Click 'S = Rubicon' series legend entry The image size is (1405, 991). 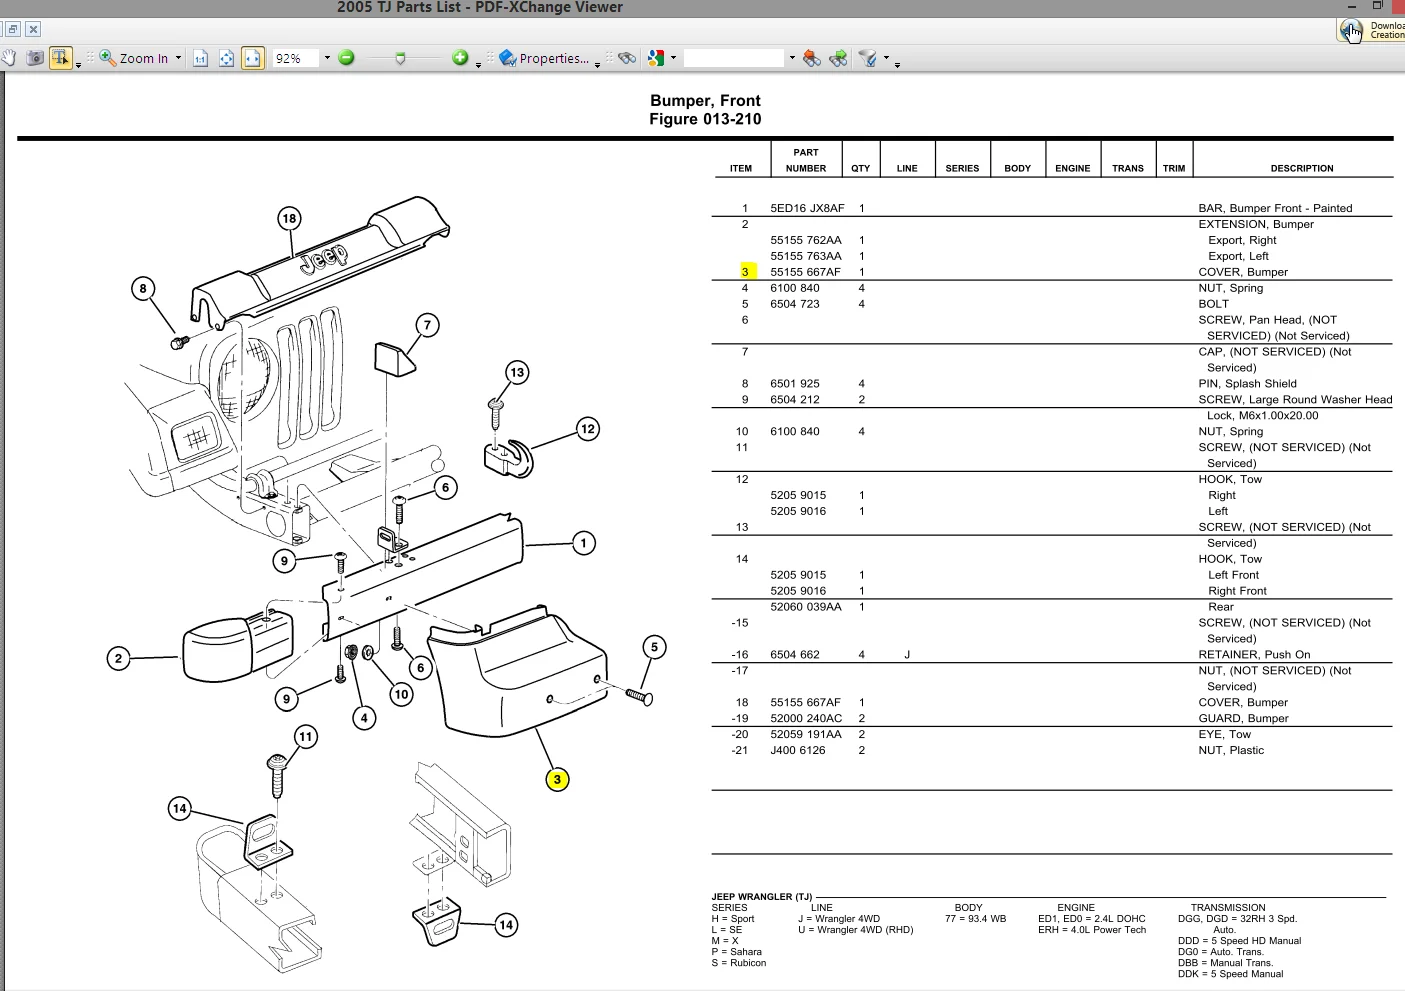[739, 963]
